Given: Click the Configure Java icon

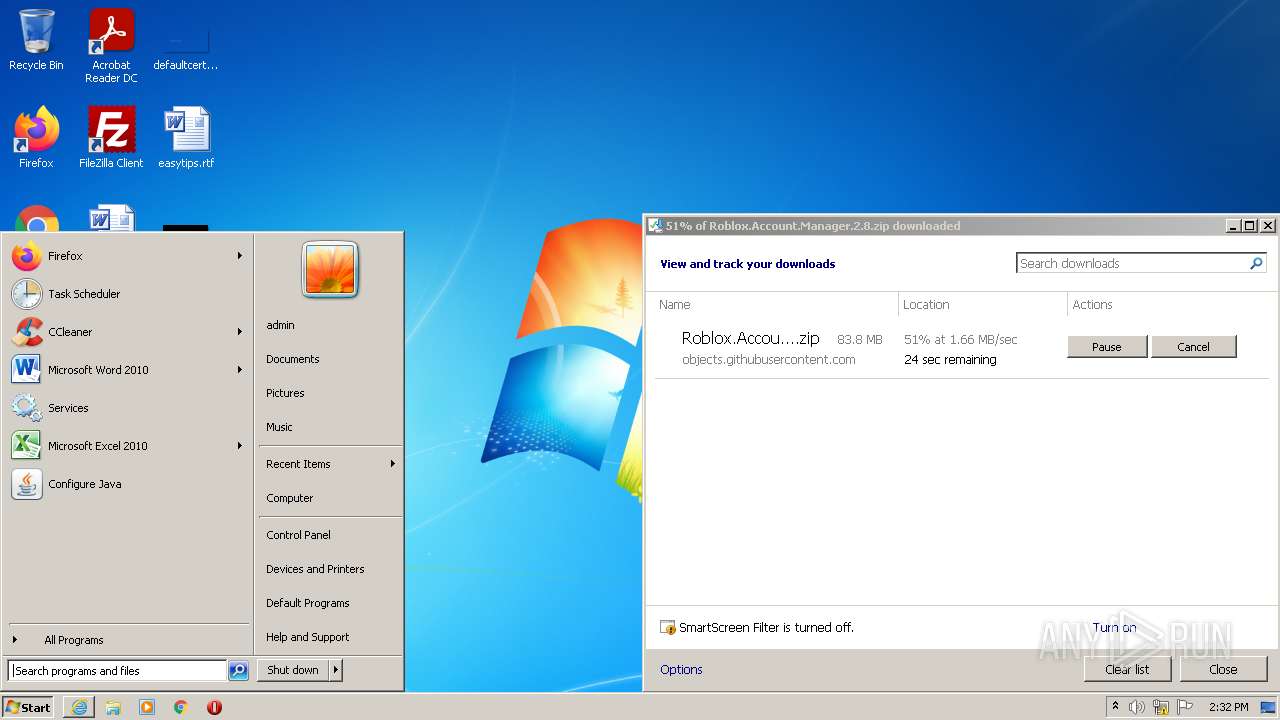Looking at the screenshot, I should pyautogui.click(x=27, y=484).
